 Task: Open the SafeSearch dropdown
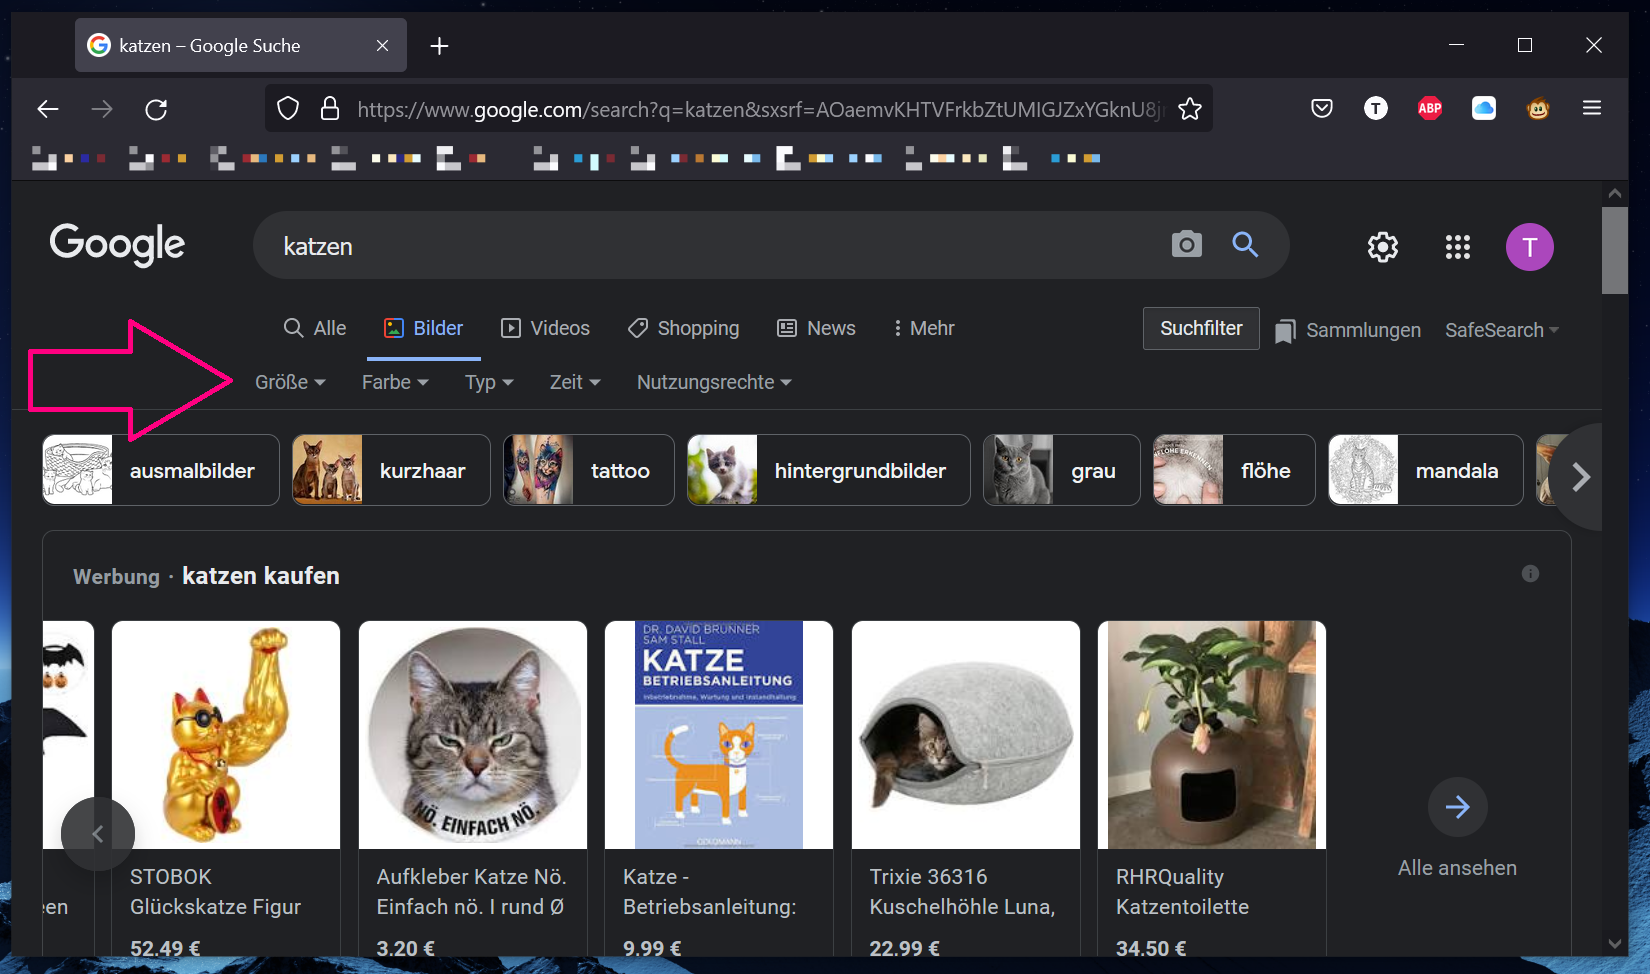(x=1501, y=331)
